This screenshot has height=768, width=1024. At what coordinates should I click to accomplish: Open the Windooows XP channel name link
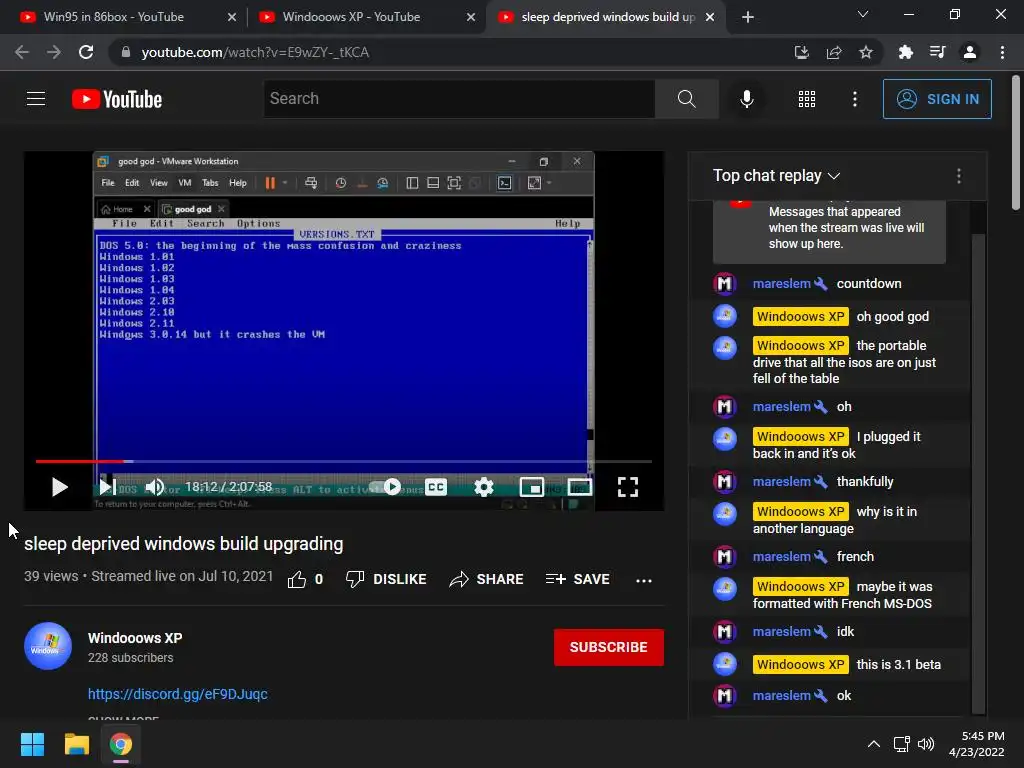coord(135,638)
